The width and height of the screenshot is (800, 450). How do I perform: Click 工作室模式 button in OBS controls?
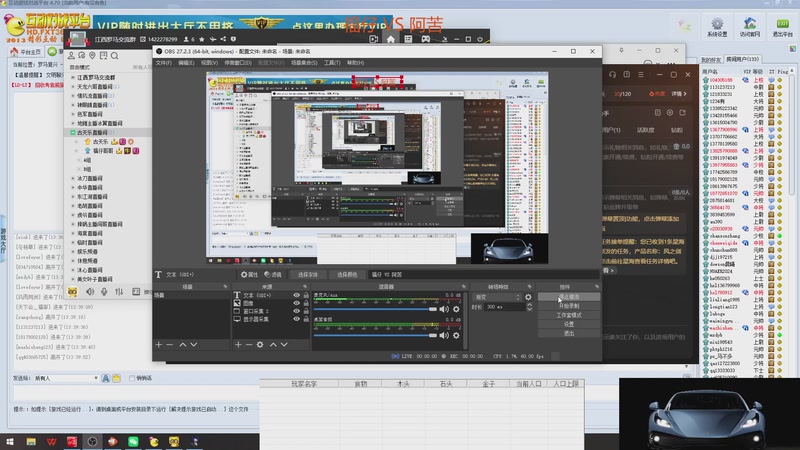(x=569, y=315)
